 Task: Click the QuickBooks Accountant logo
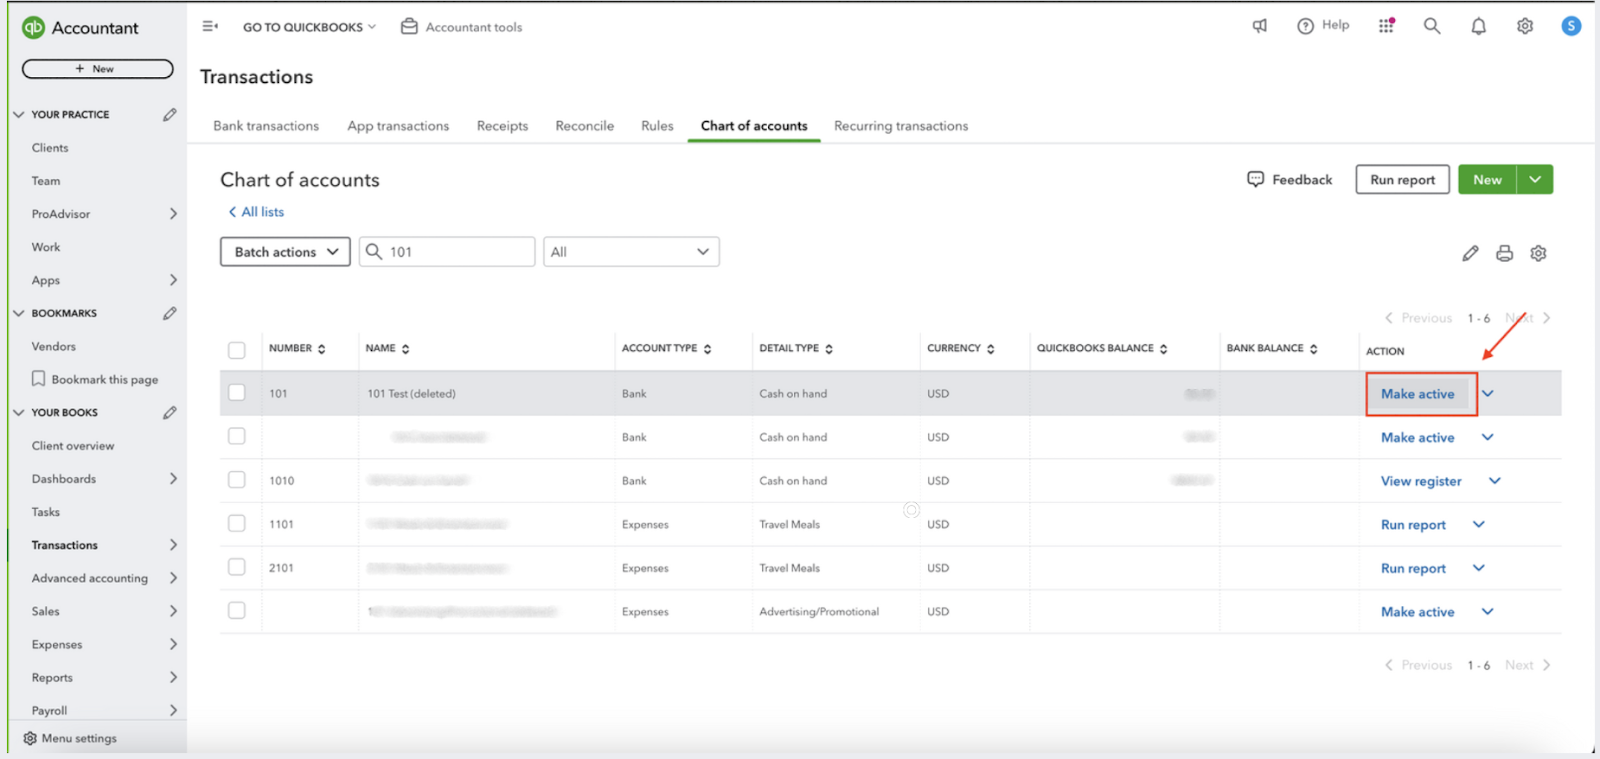tap(80, 28)
